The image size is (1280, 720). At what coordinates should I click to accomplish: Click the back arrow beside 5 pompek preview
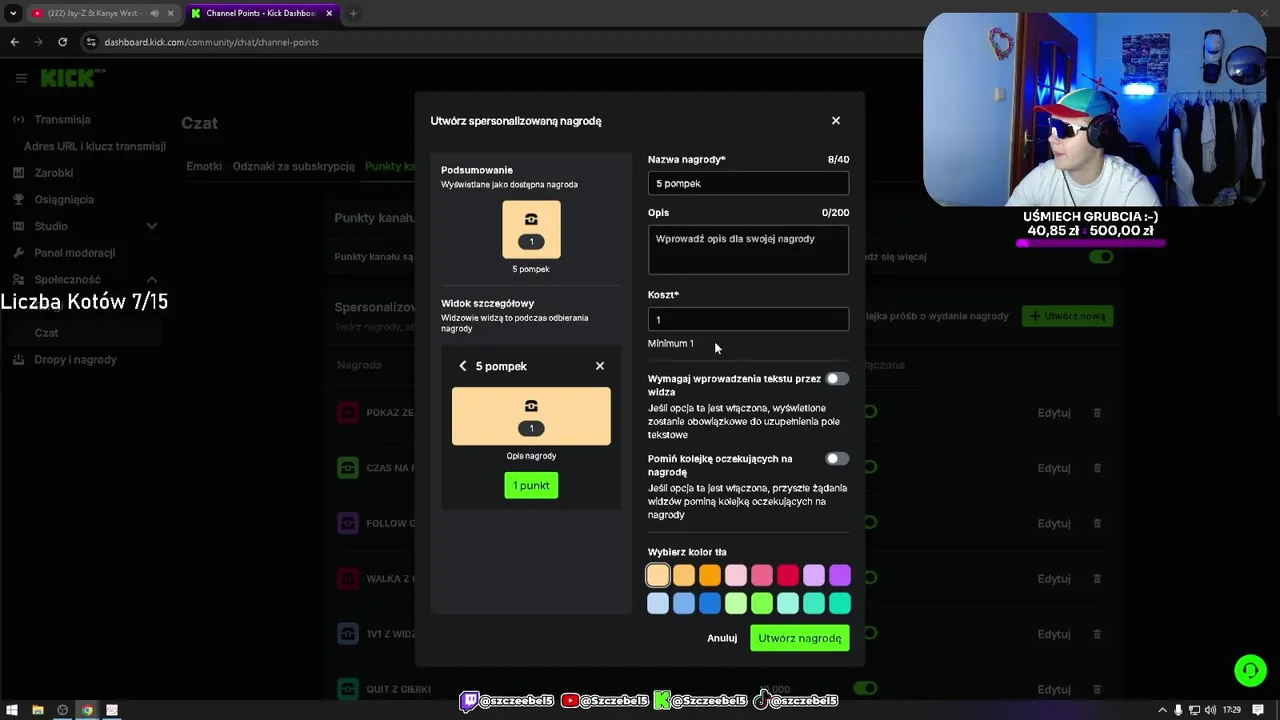(x=463, y=366)
